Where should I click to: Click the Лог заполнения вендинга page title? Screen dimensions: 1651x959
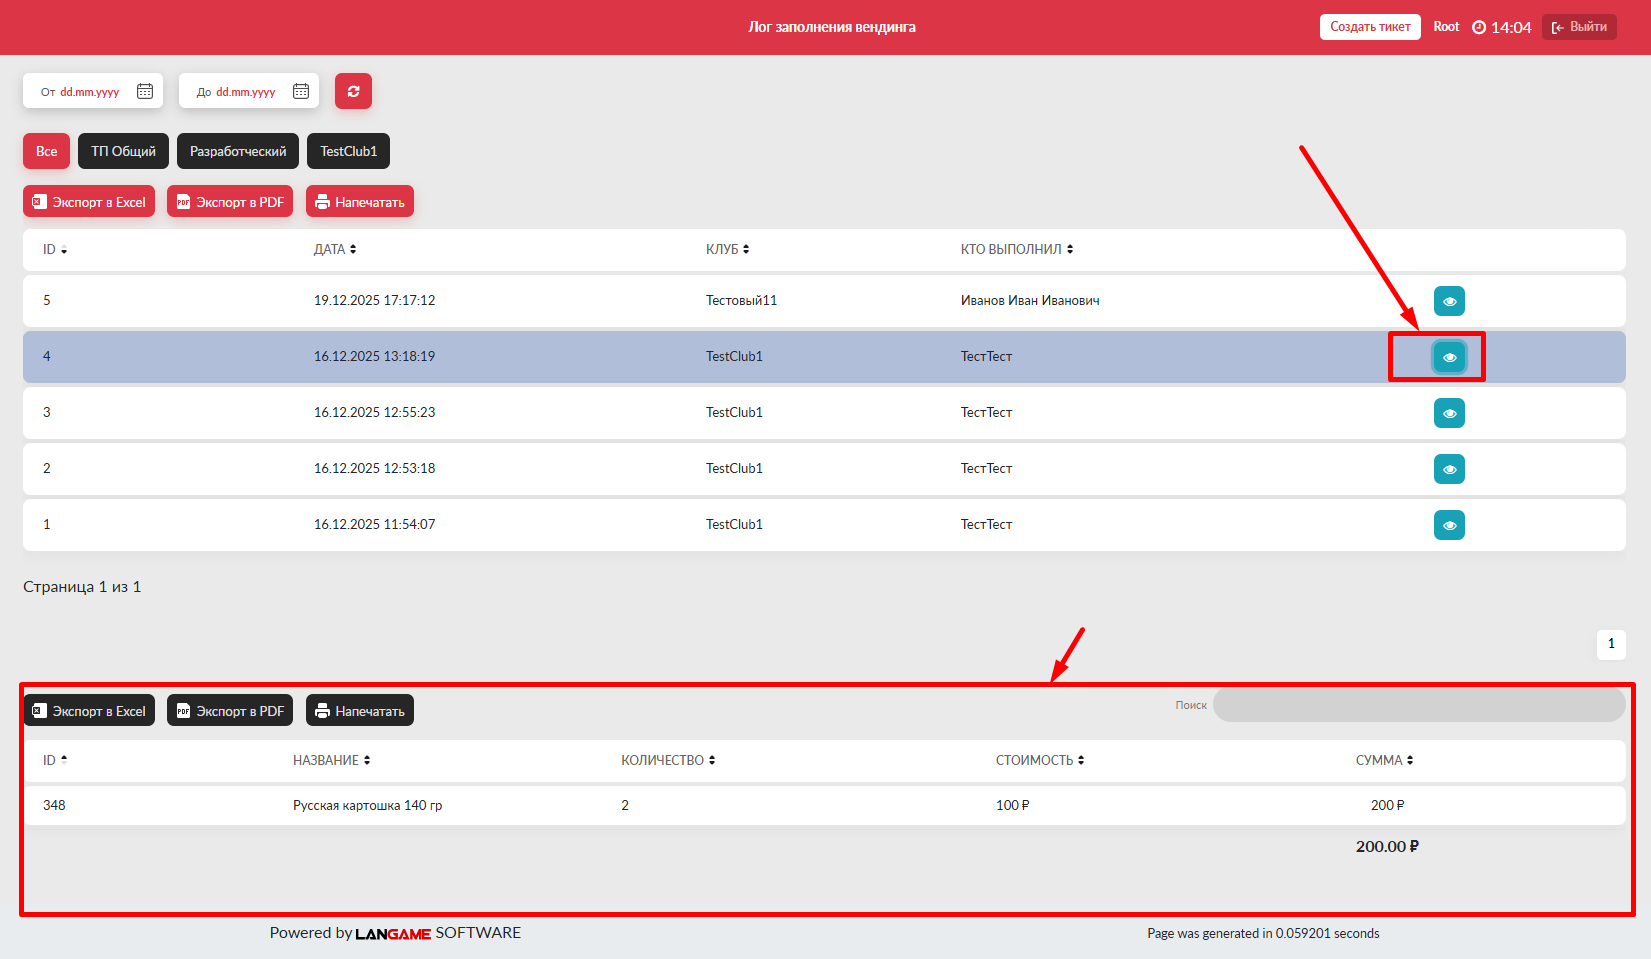click(x=832, y=27)
